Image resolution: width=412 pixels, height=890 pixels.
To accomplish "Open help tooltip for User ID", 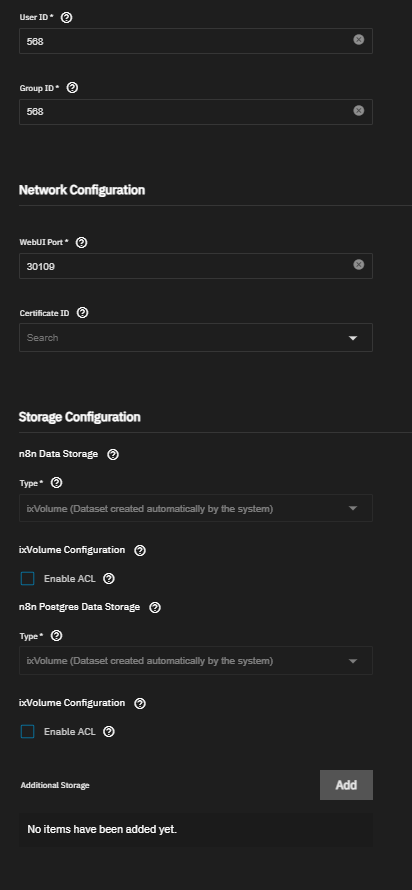I will click(x=66, y=18).
